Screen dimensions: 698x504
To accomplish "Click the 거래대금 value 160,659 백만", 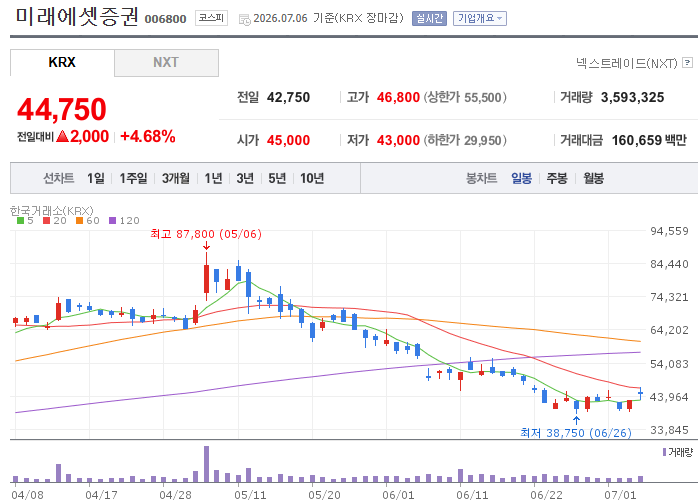I will (x=649, y=140).
